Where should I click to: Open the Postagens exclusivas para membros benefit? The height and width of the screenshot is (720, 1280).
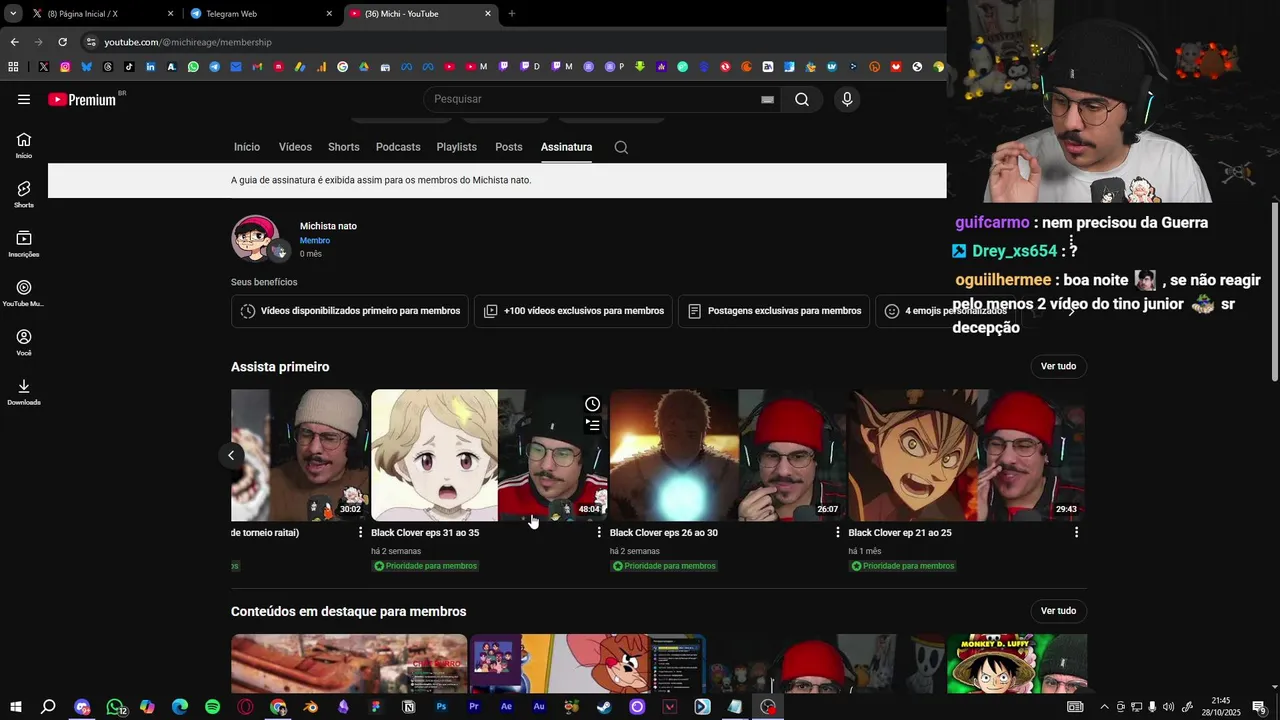coord(774,311)
